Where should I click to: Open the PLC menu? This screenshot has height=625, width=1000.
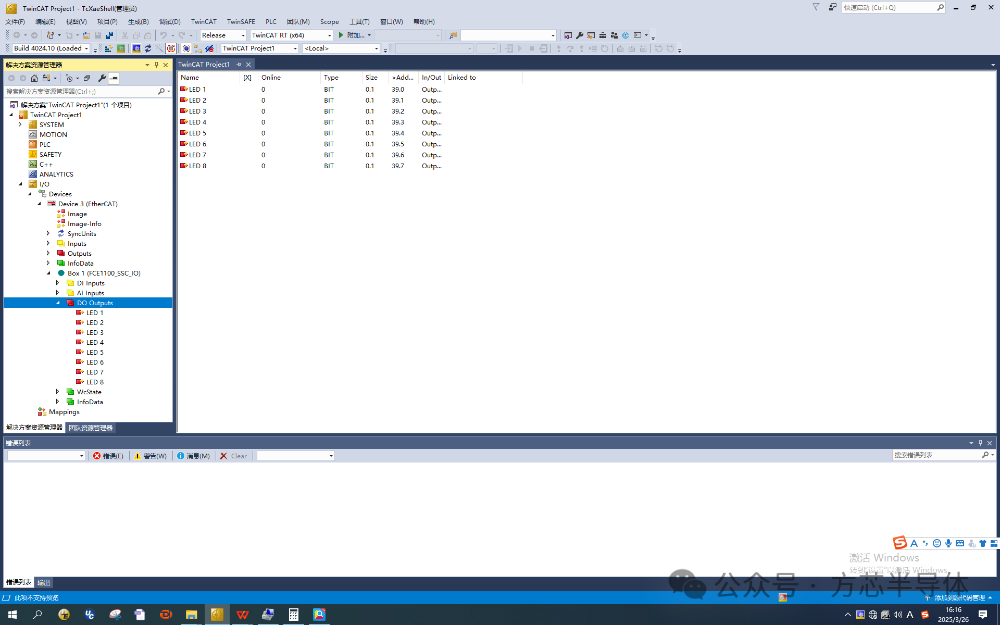point(271,22)
